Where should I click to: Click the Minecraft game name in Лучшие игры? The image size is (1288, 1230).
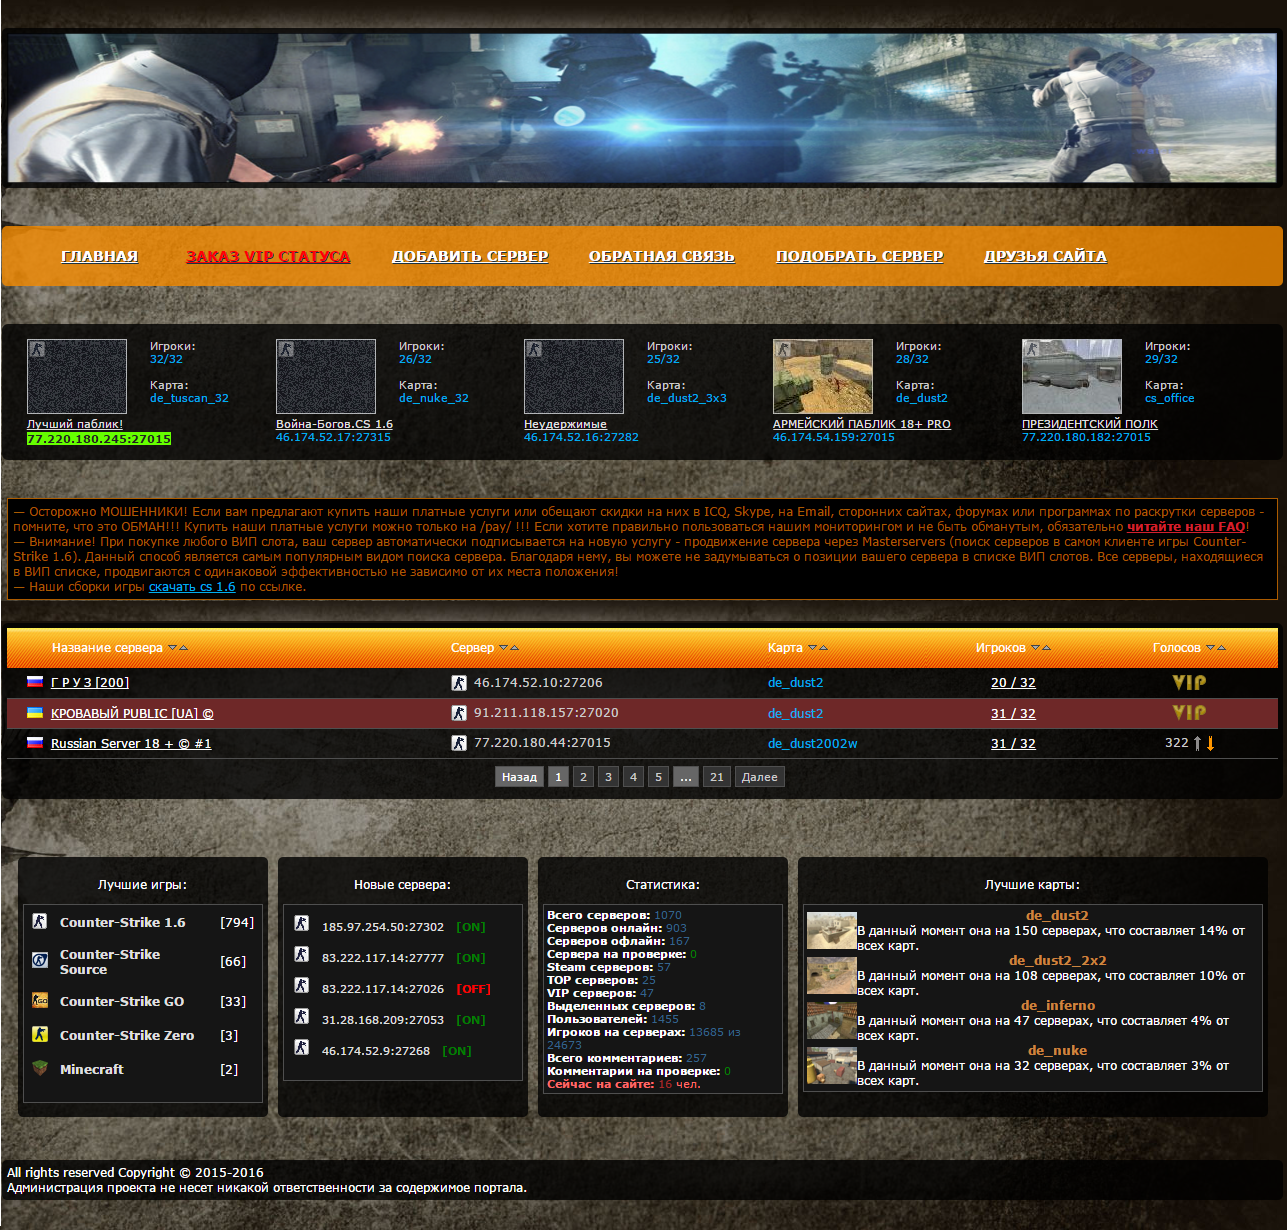92,1069
